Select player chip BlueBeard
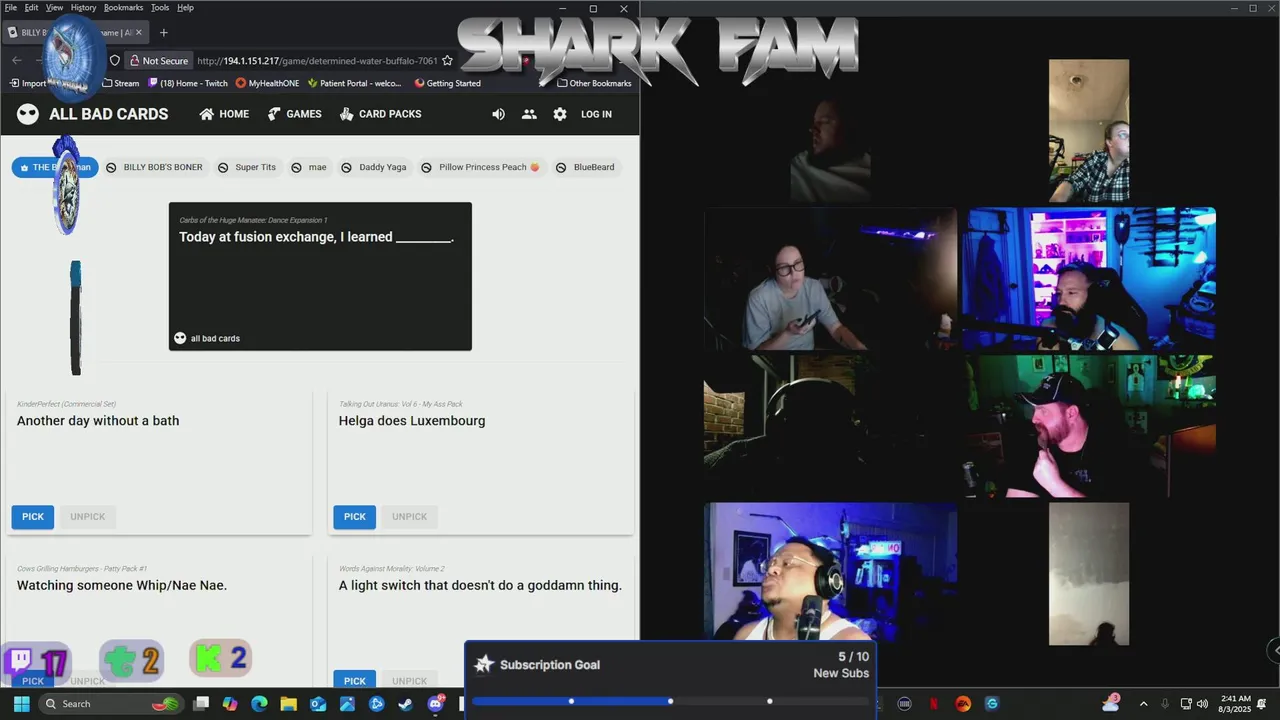Image resolution: width=1280 pixels, height=720 pixels. coord(586,167)
